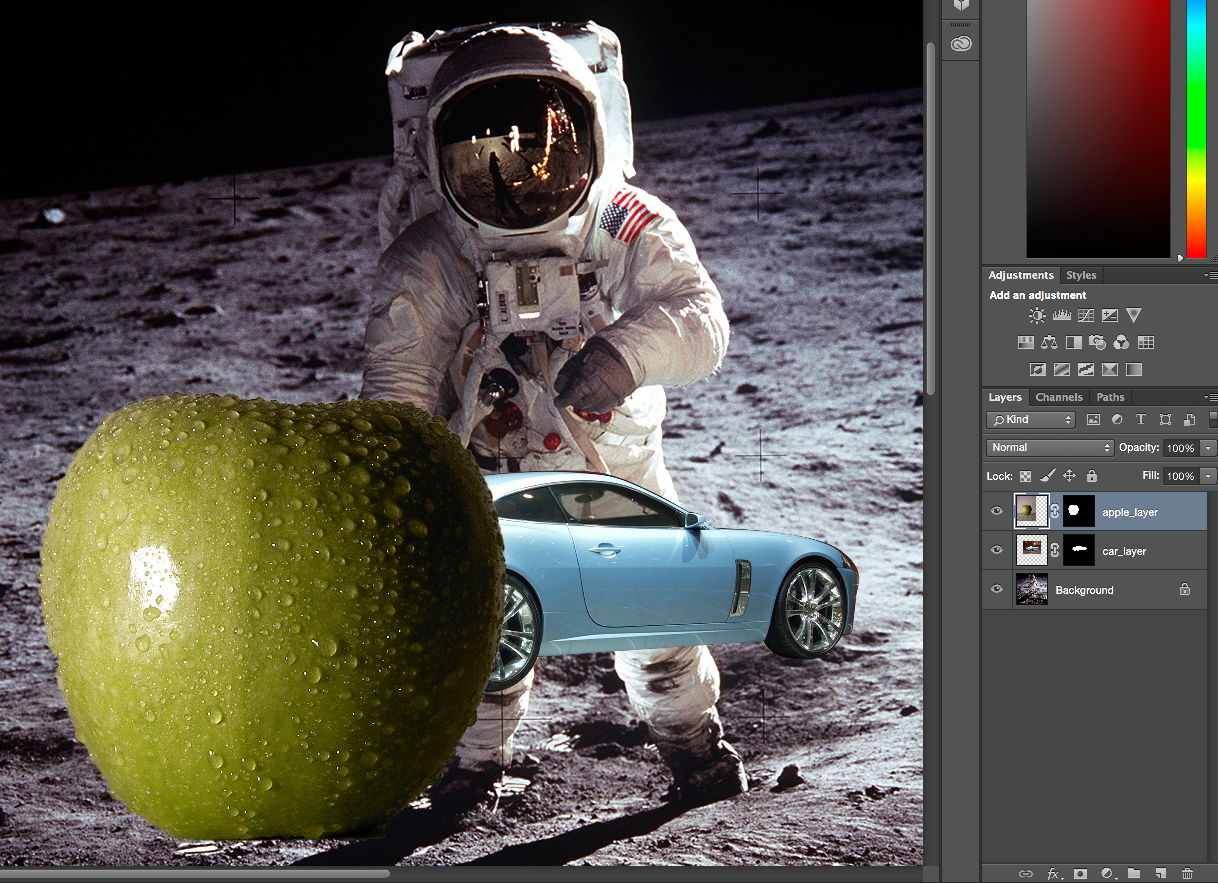
Task: Add a Levels adjustment layer
Action: pos(1061,315)
